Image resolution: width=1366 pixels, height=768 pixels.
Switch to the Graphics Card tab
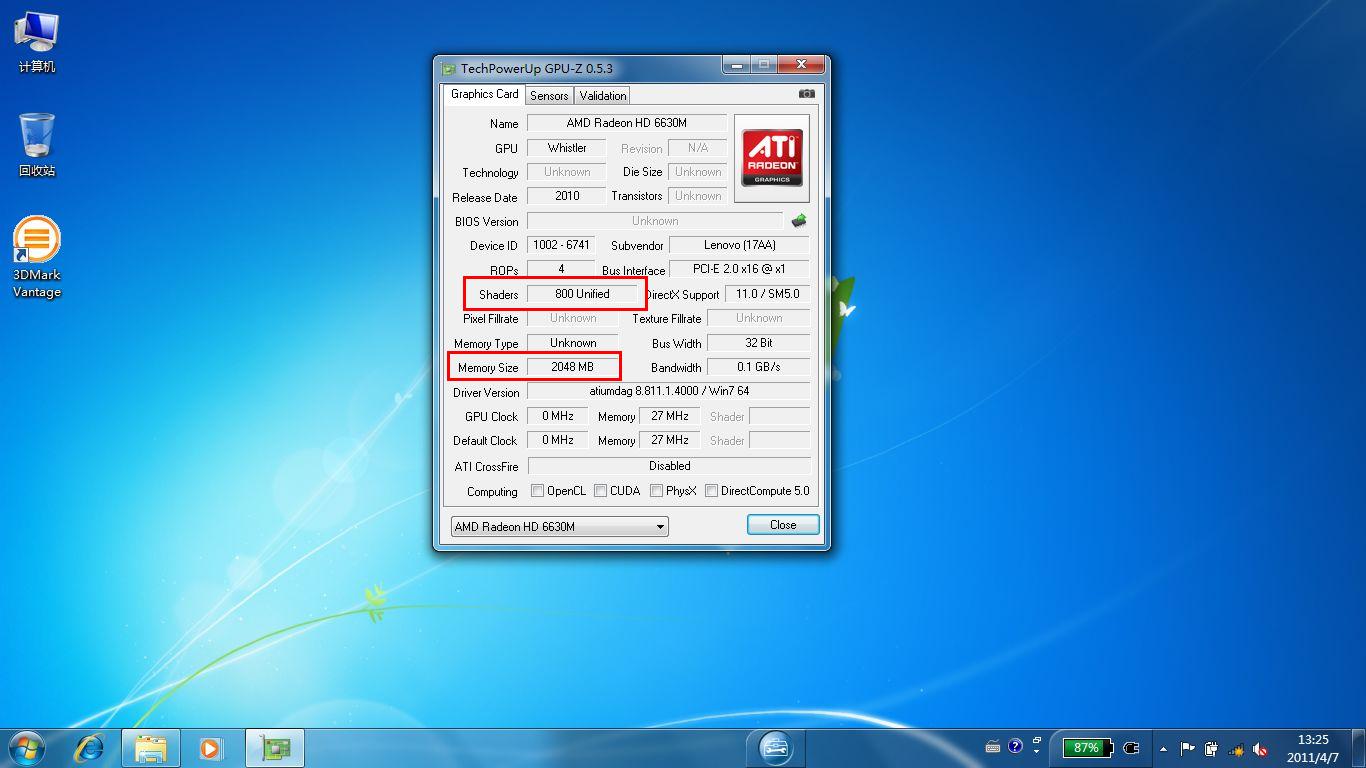pyautogui.click(x=484, y=94)
